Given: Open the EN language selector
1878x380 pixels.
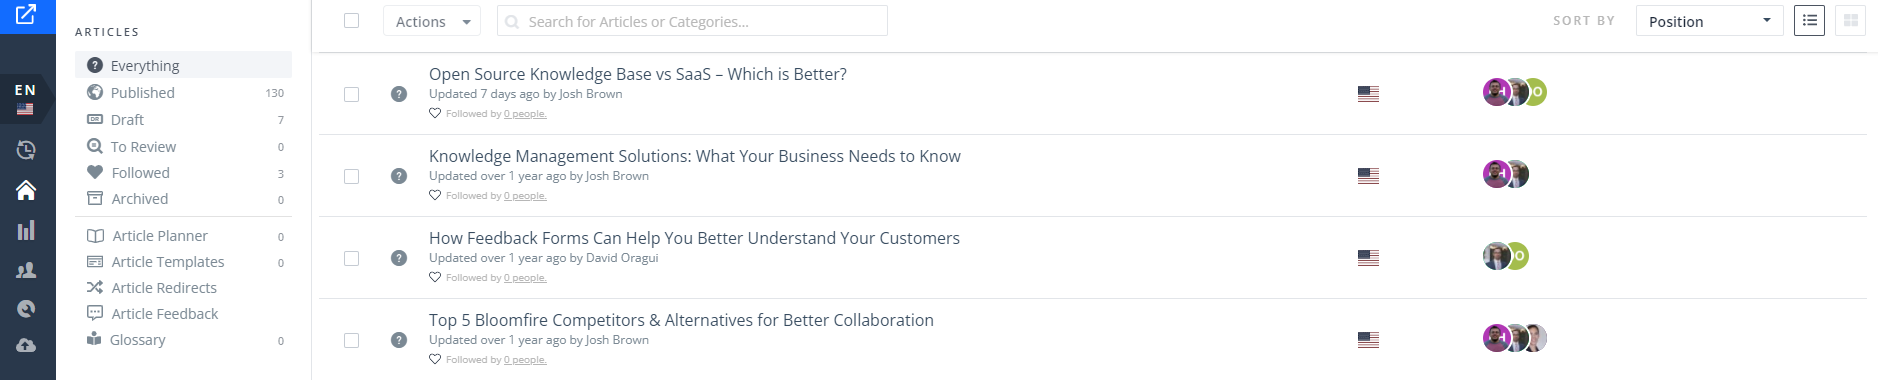Looking at the screenshot, I should 26,98.
